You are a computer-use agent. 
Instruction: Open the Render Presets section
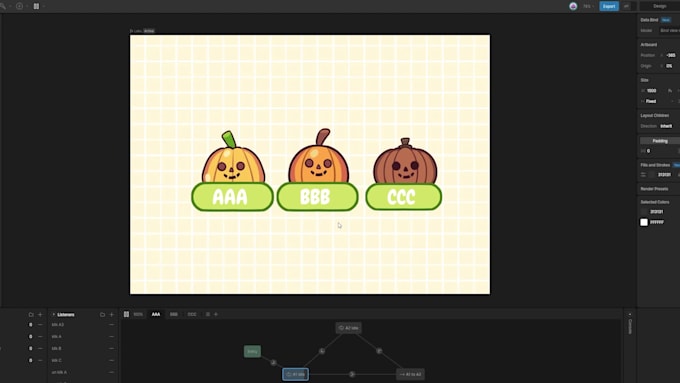pyautogui.click(x=654, y=189)
